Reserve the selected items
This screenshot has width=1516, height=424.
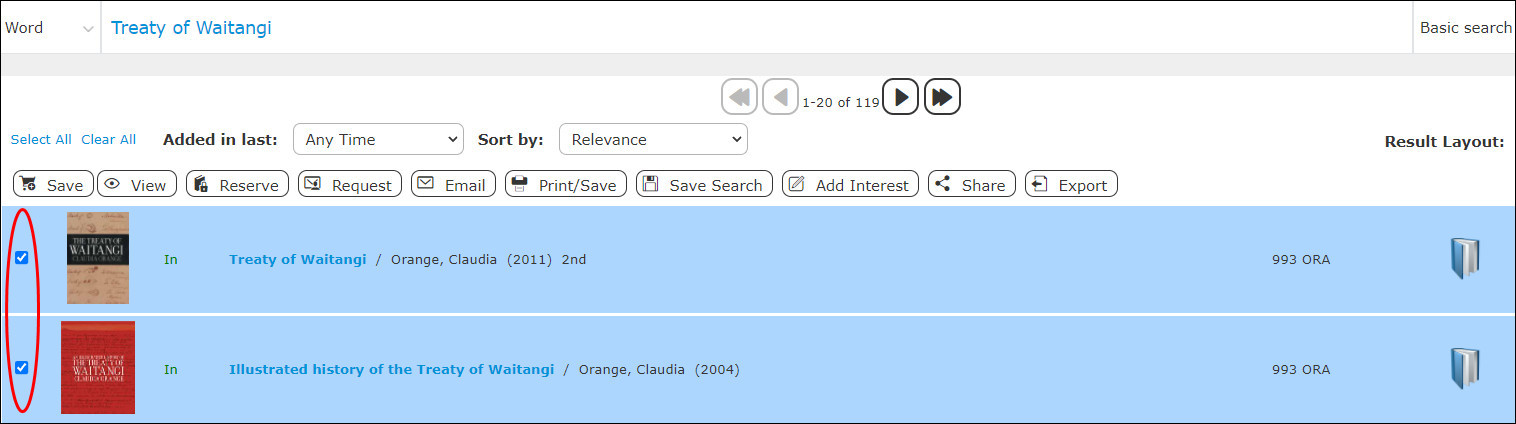click(237, 185)
